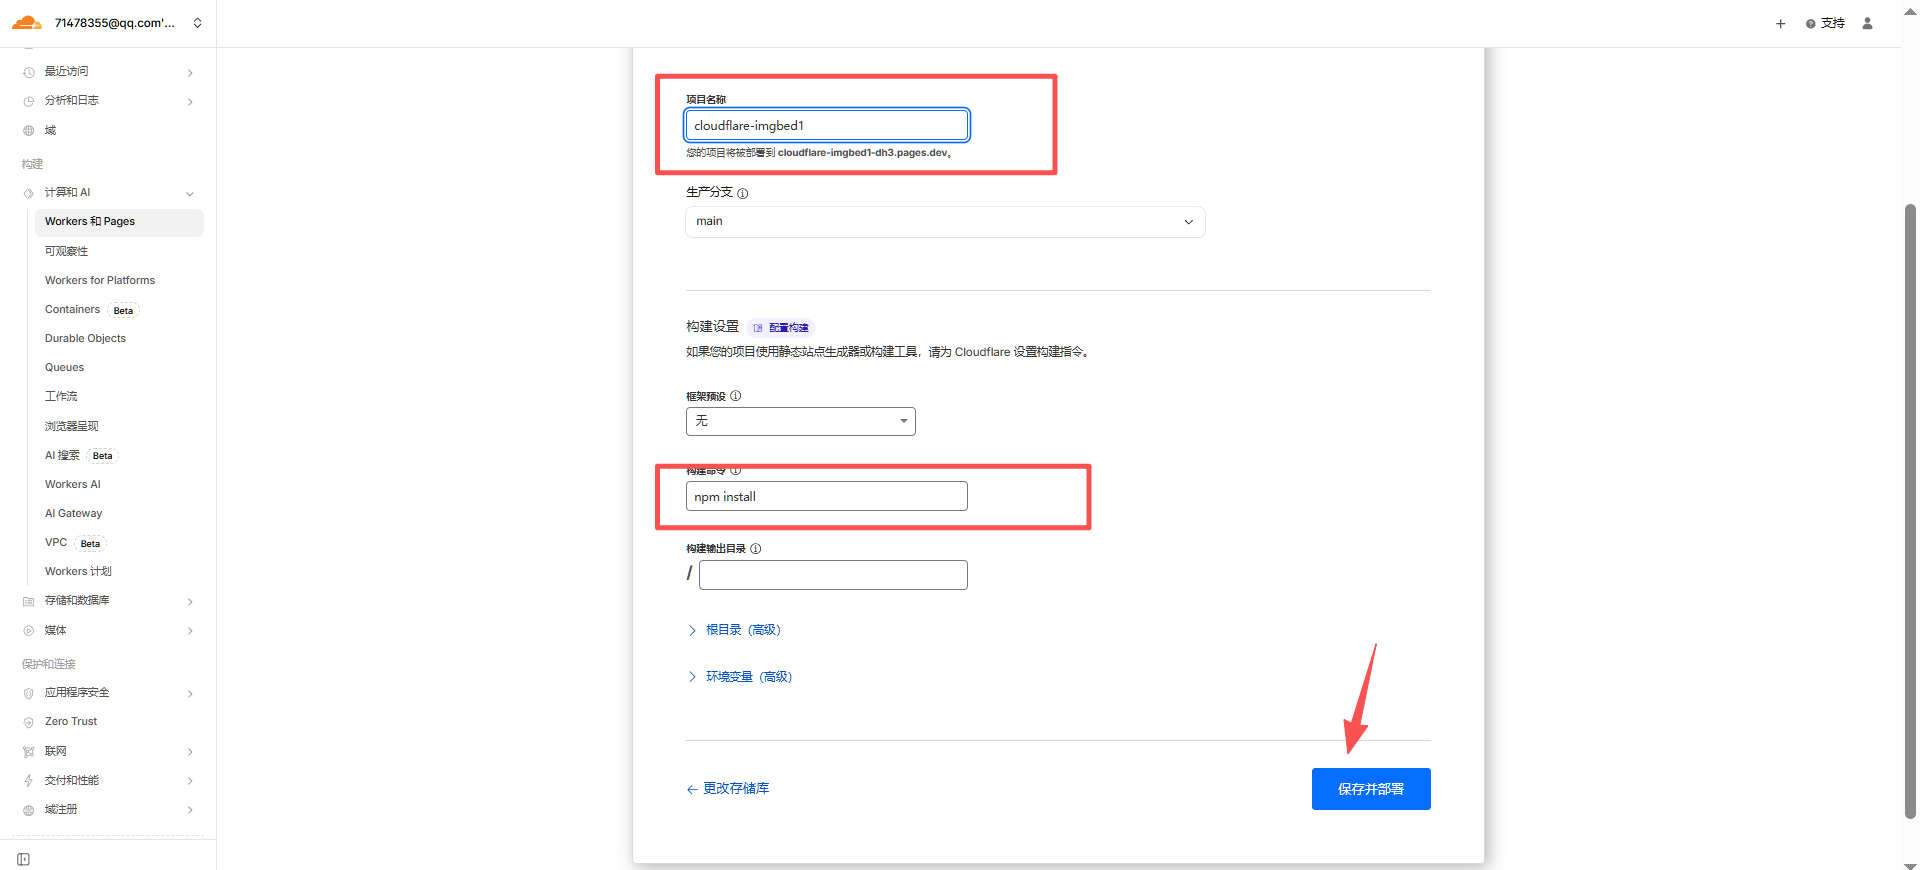
Task: Open the 框架预设 dropdown
Action: (800, 421)
